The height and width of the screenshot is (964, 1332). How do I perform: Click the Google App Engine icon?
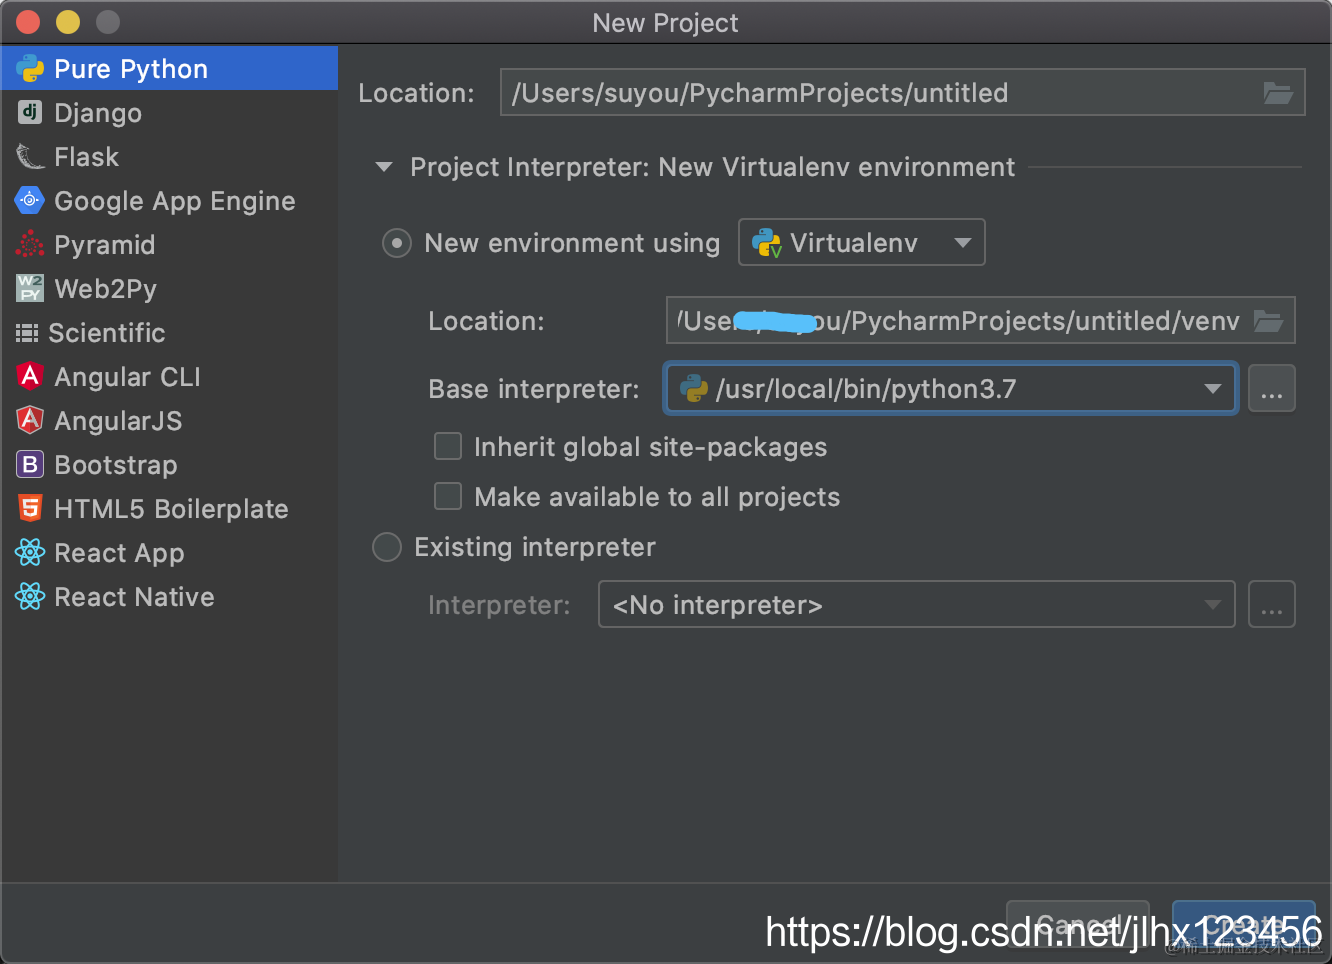tap(30, 201)
